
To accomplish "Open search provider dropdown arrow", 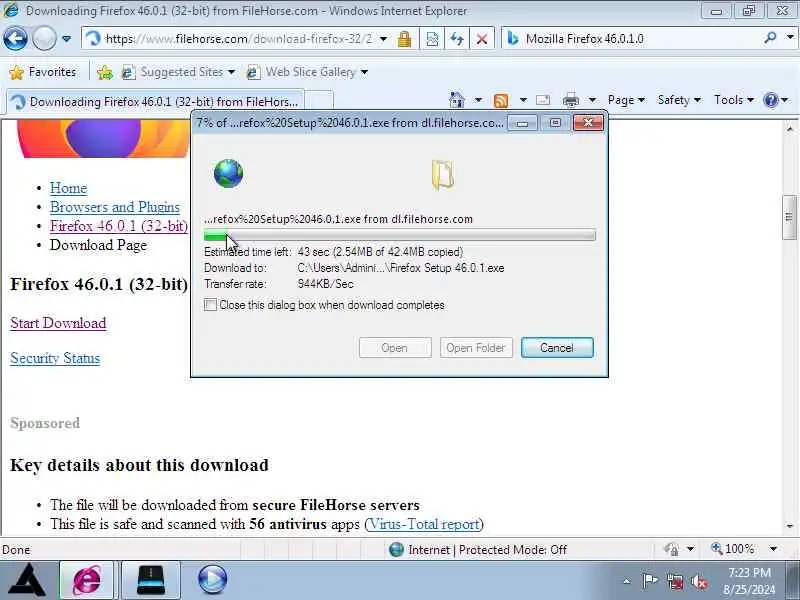I will pyautogui.click(x=790, y=38).
